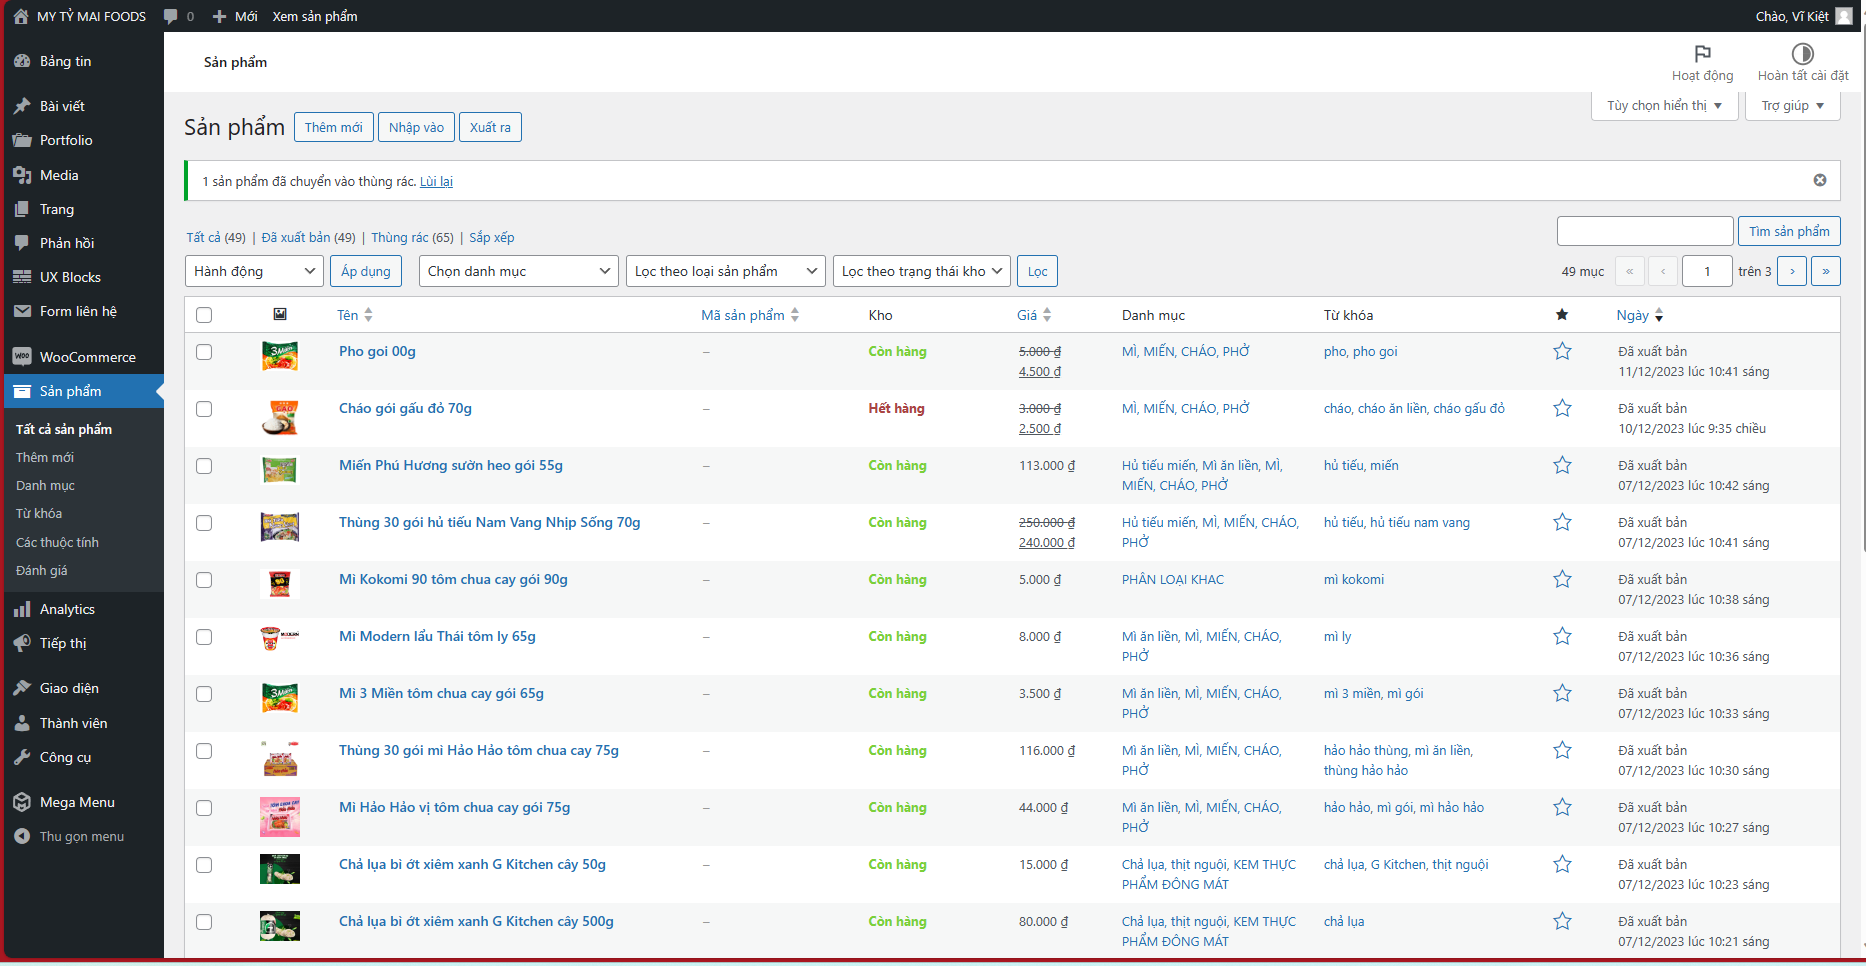Open the Hành động bulk actions dropdown
1866x966 pixels.
[x=254, y=271]
